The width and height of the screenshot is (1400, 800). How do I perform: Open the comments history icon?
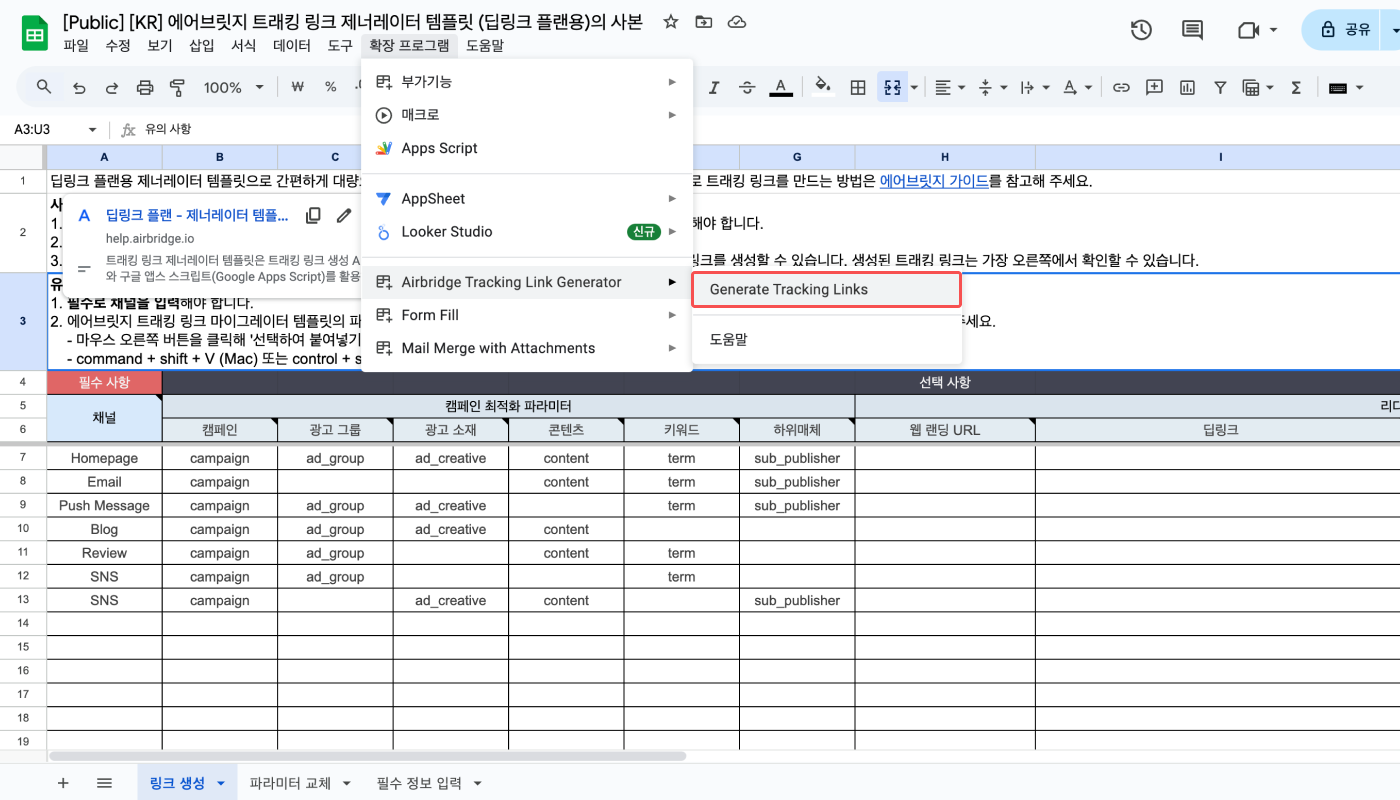(x=1192, y=30)
